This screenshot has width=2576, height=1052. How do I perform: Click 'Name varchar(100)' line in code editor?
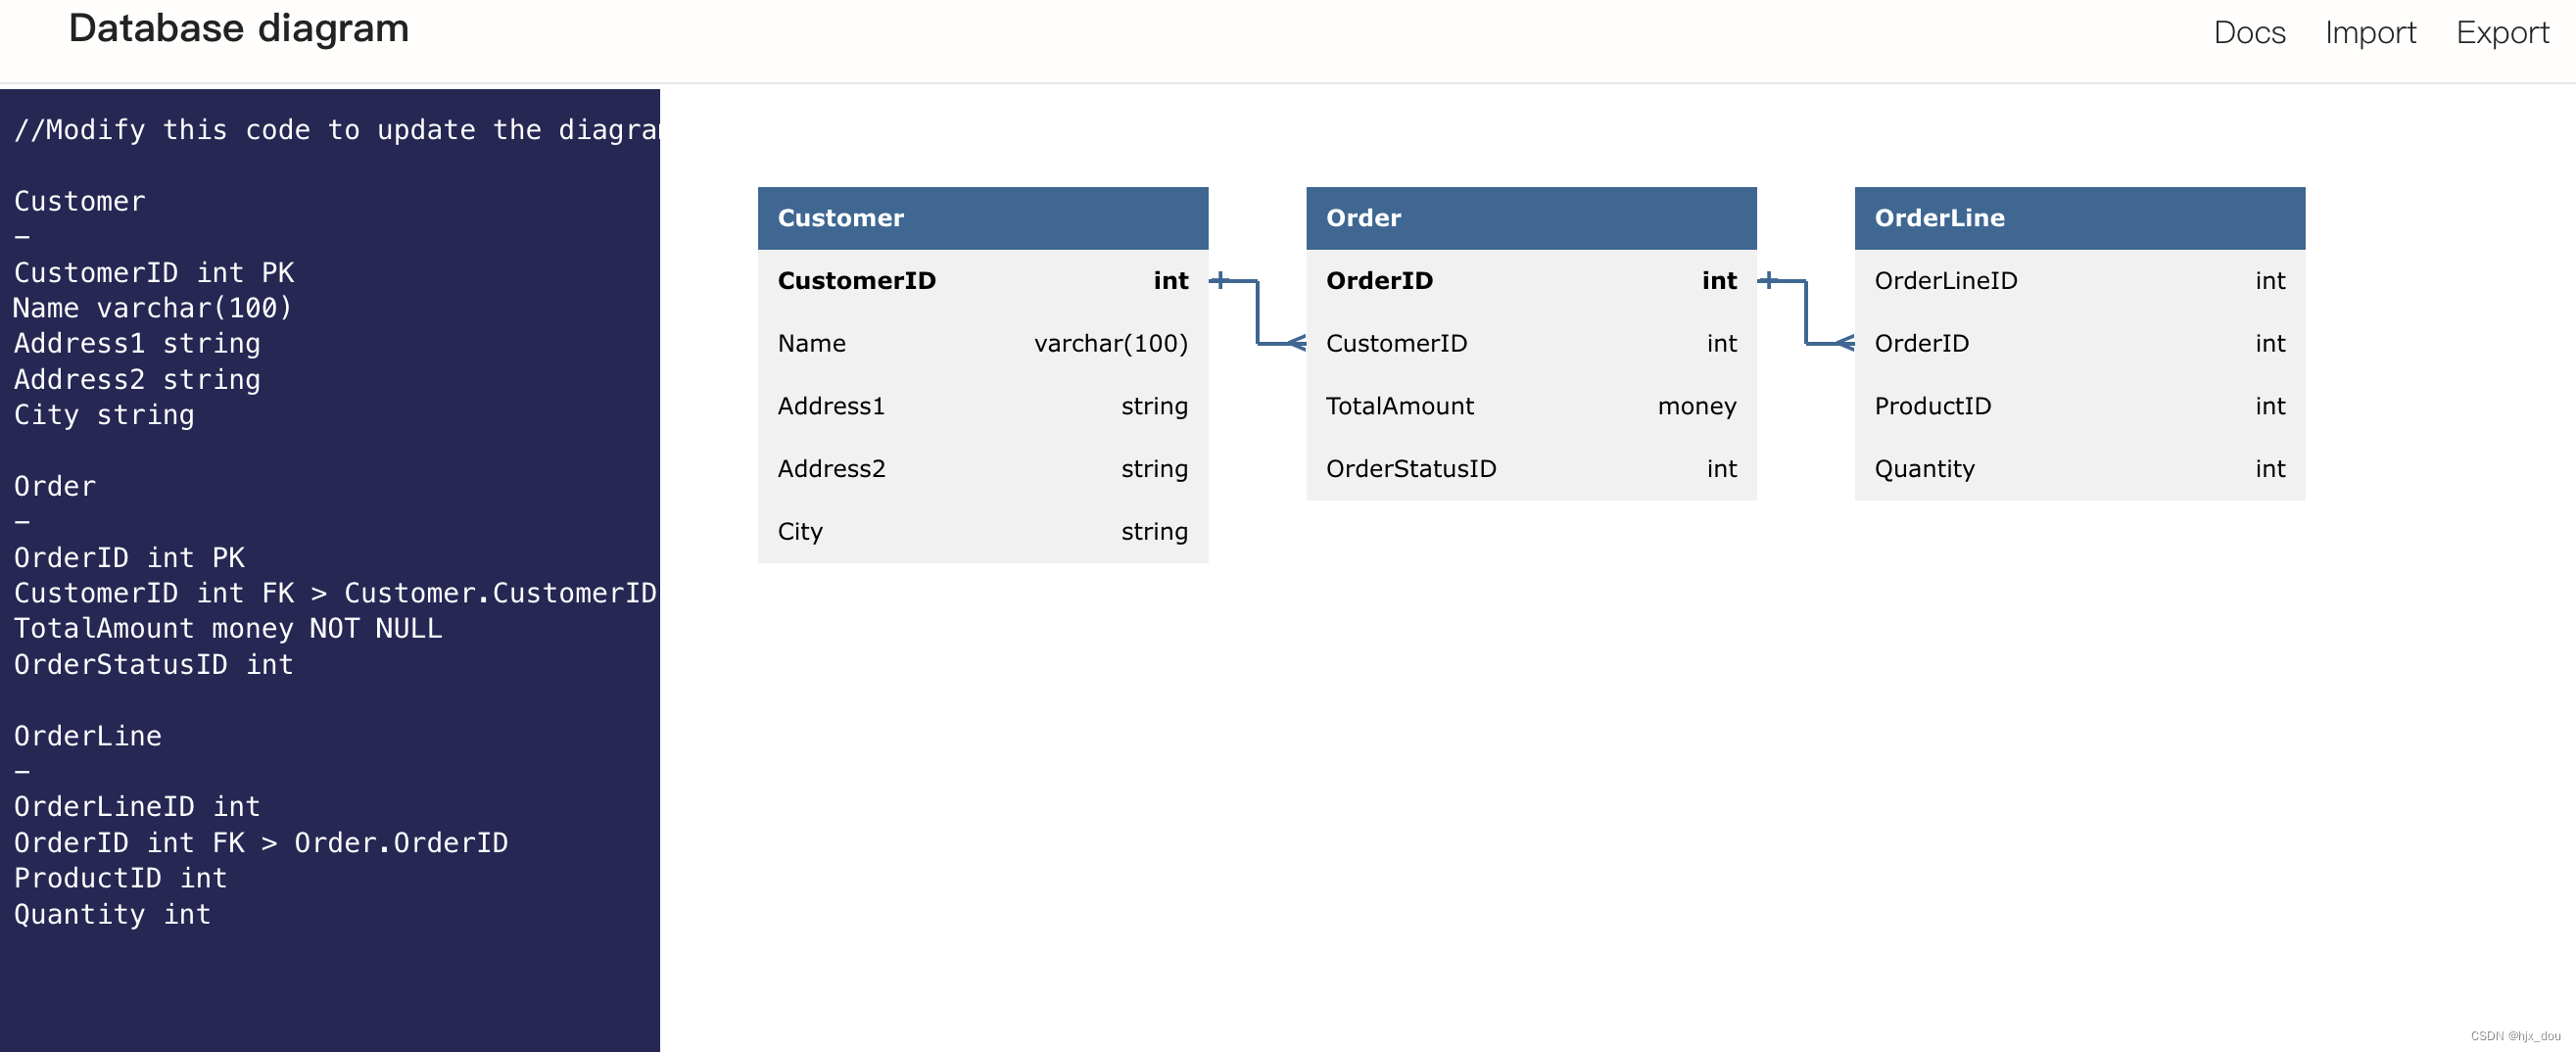pyautogui.click(x=153, y=308)
